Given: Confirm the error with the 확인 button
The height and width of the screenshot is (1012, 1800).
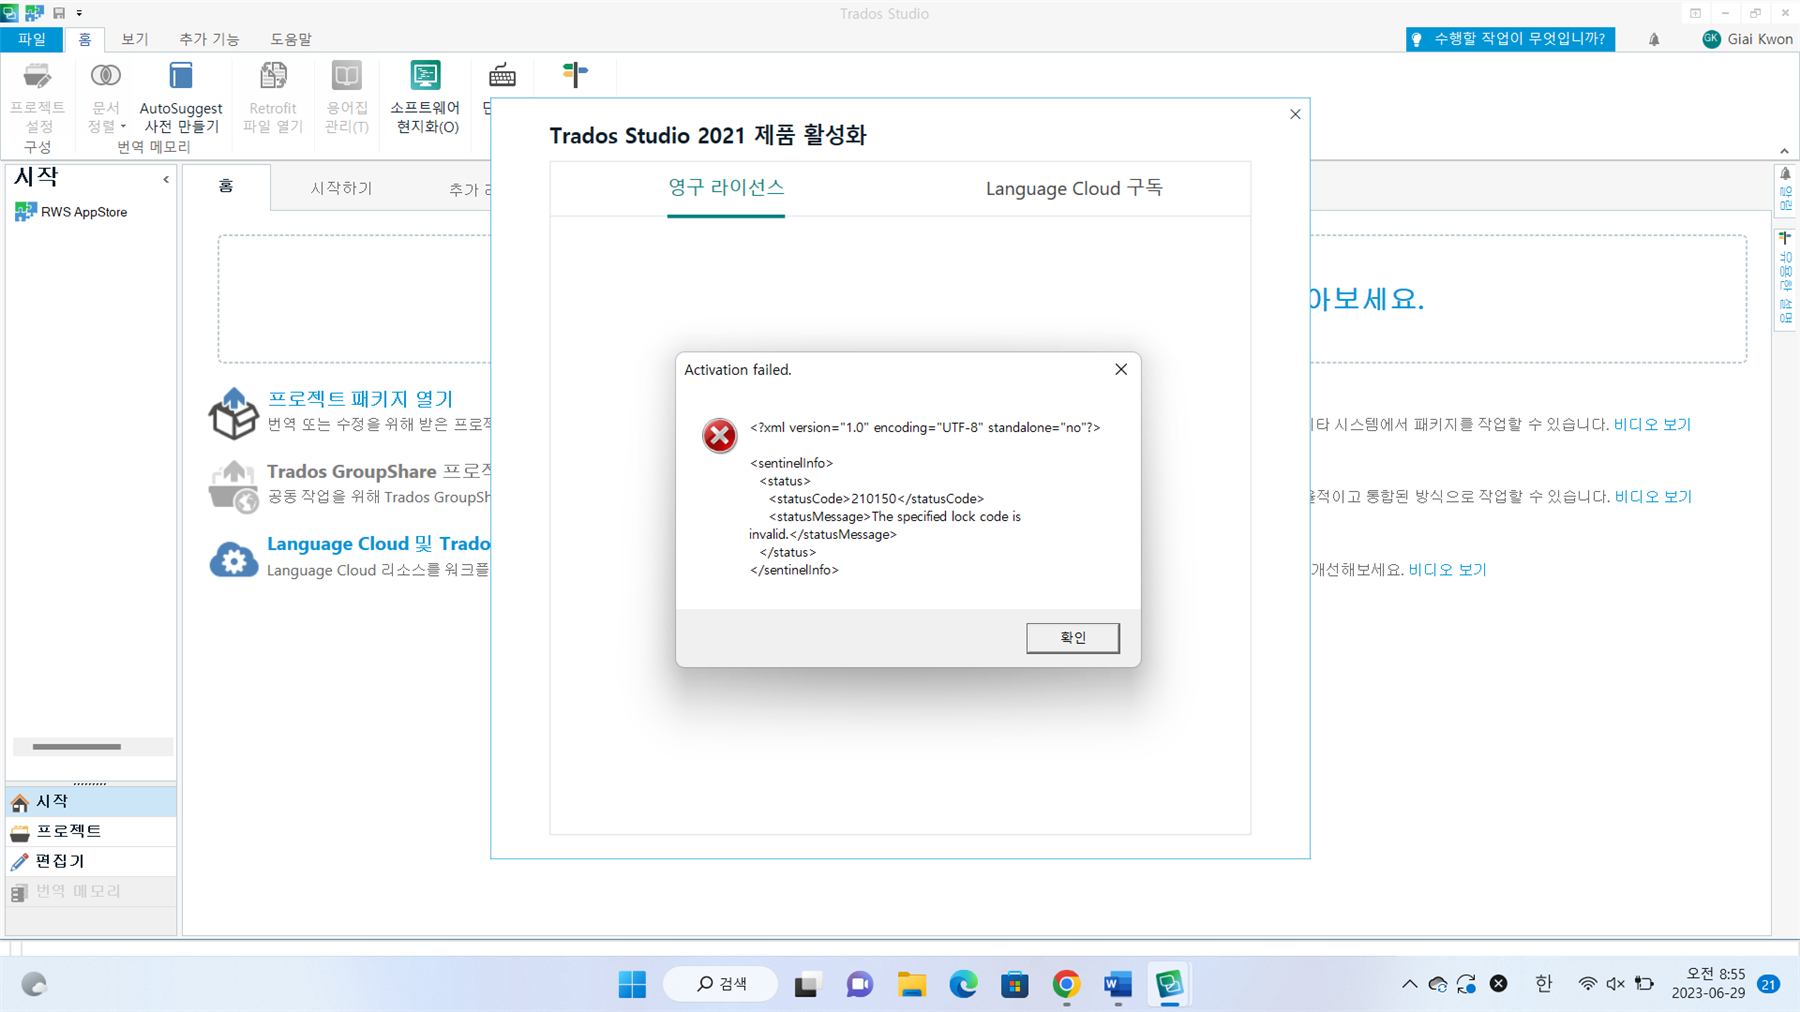Looking at the screenshot, I should (x=1072, y=637).
